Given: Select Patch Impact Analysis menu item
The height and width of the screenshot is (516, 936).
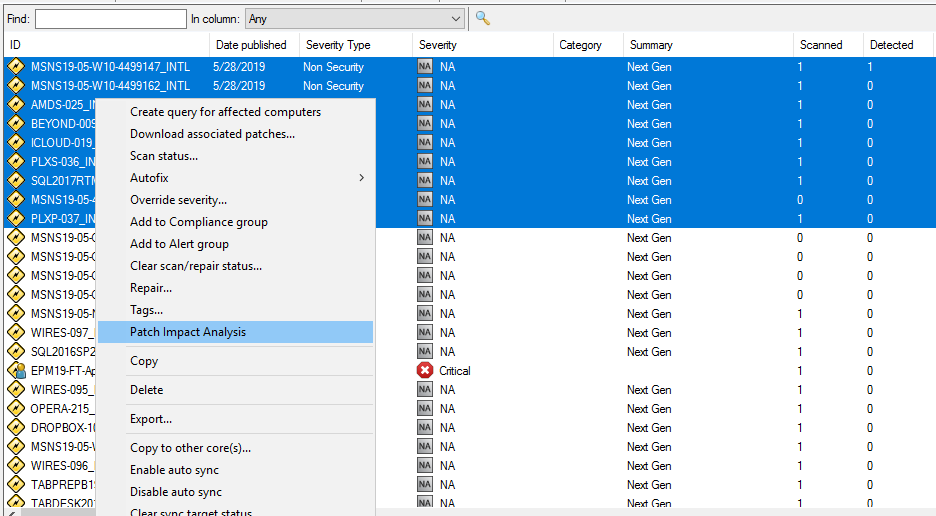Looking at the screenshot, I should 188,332.
